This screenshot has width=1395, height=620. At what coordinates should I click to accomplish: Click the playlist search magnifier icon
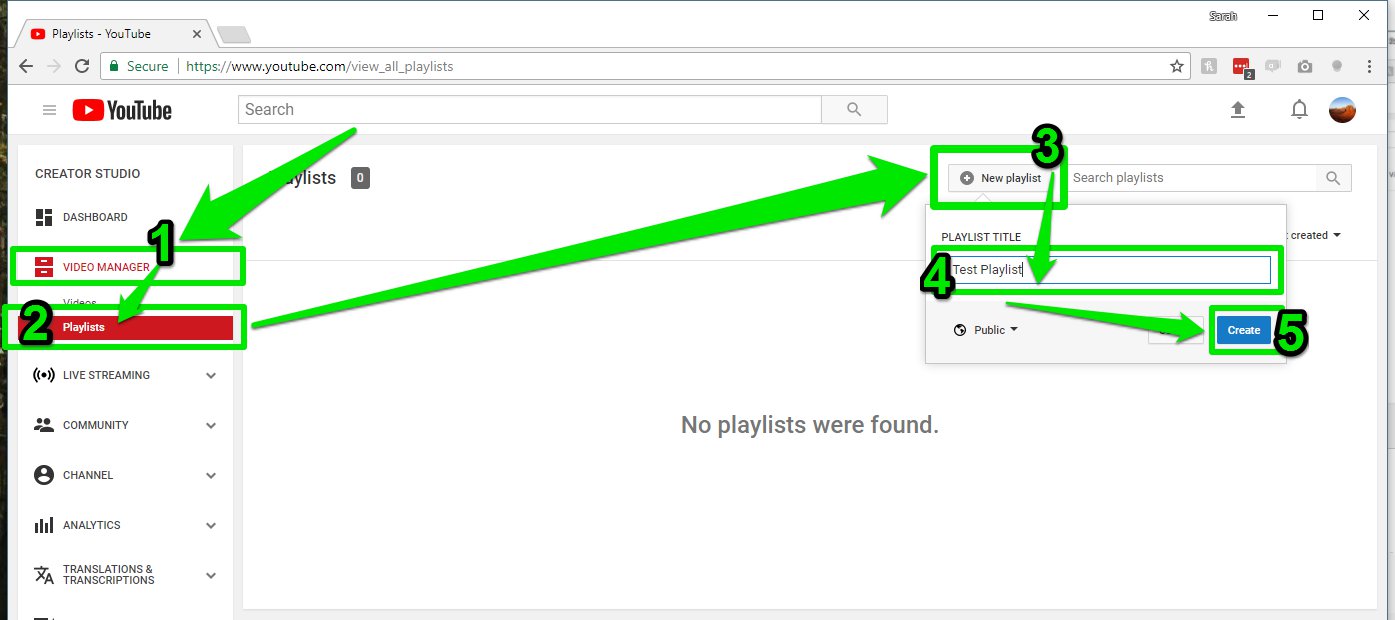pyautogui.click(x=1333, y=178)
